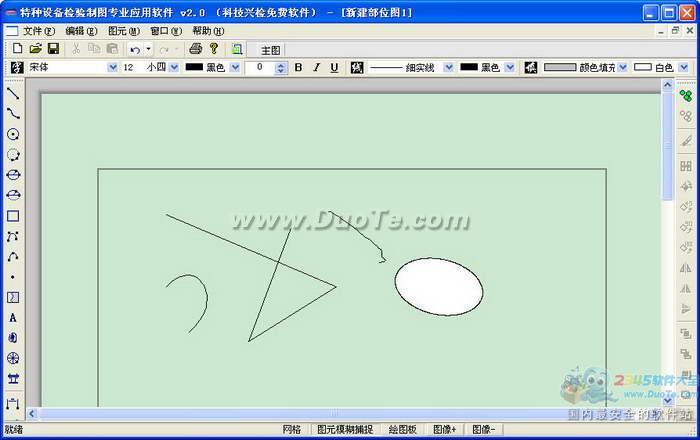Viewport: 700px width, 440px height.
Task: Click the horizontal scrollbar left arrow
Action: (32, 414)
